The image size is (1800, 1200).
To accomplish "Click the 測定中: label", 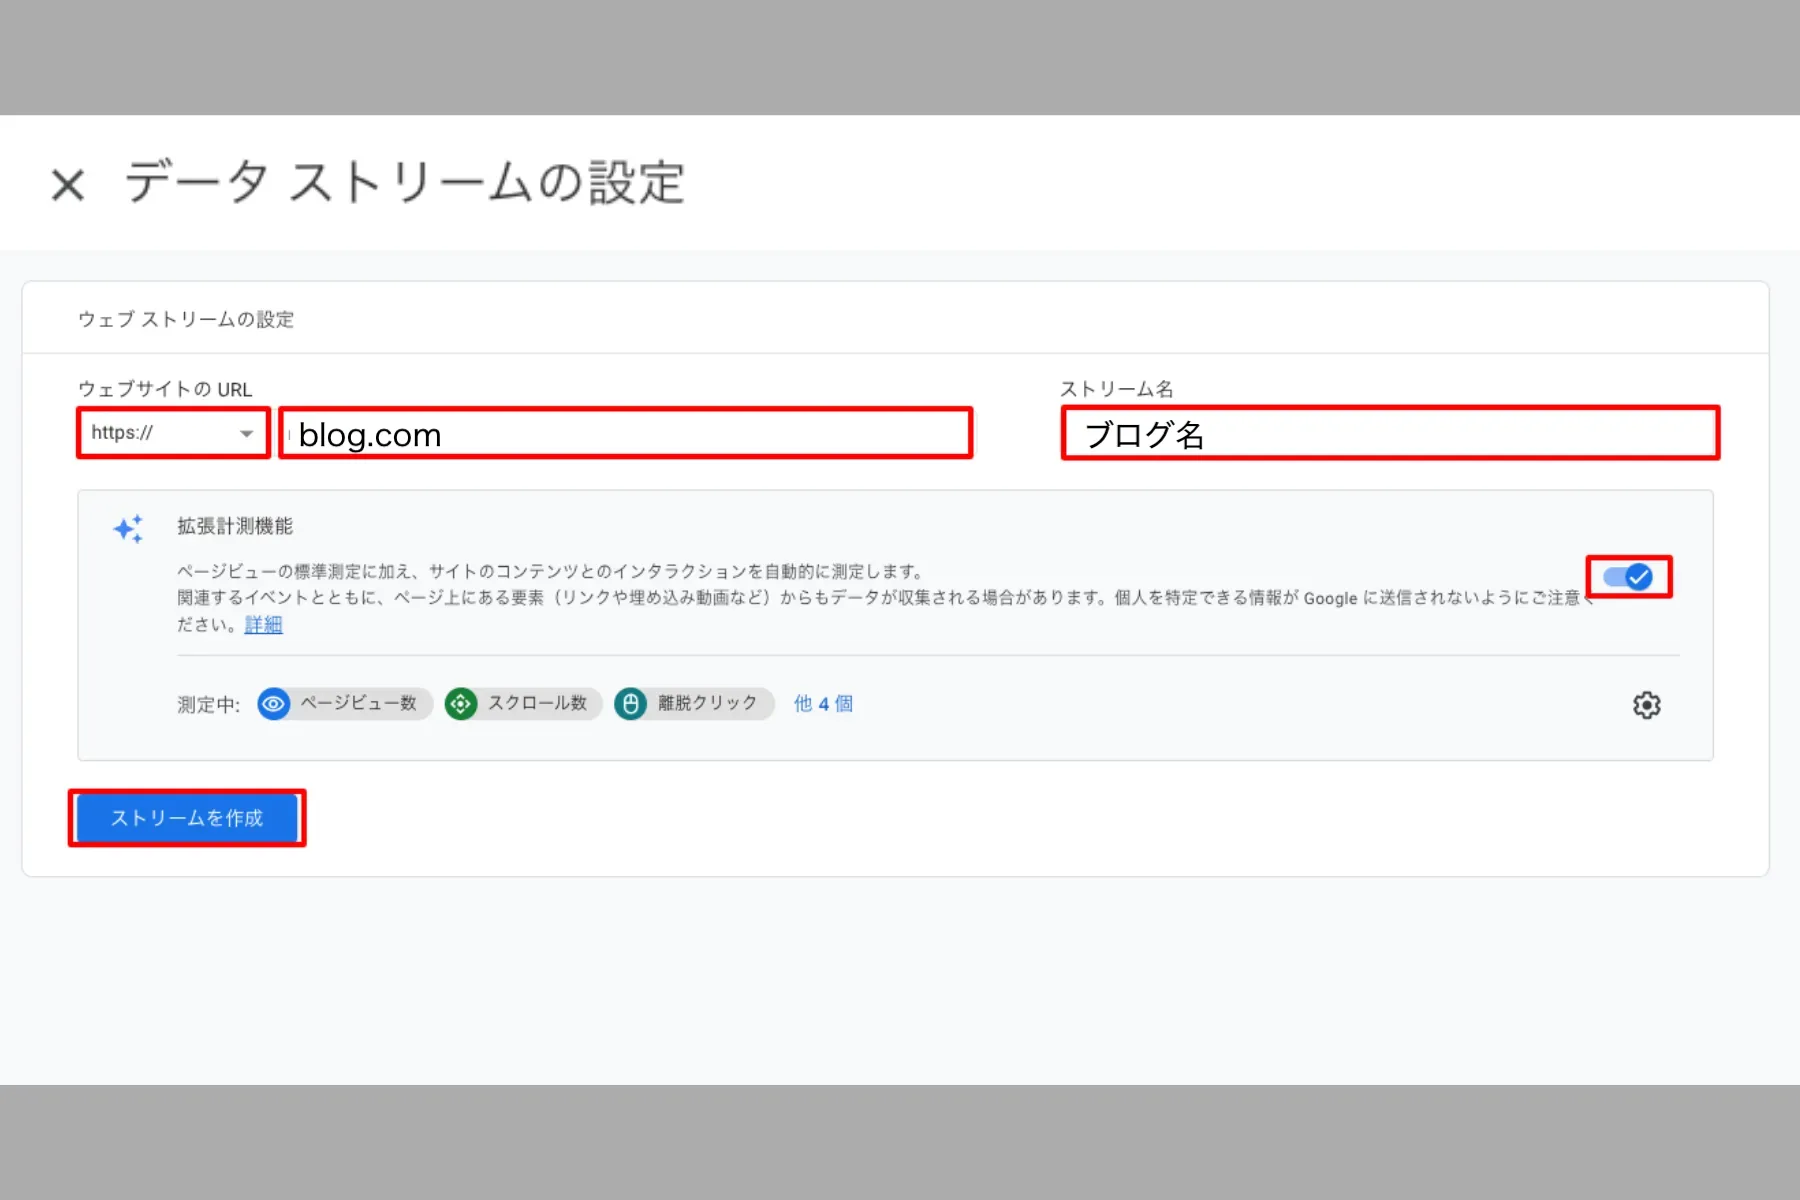I will coord(209,705).
